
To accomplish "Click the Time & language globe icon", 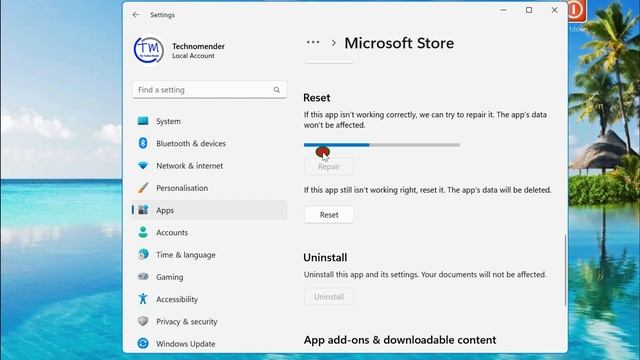I will (x=143, y=254).
